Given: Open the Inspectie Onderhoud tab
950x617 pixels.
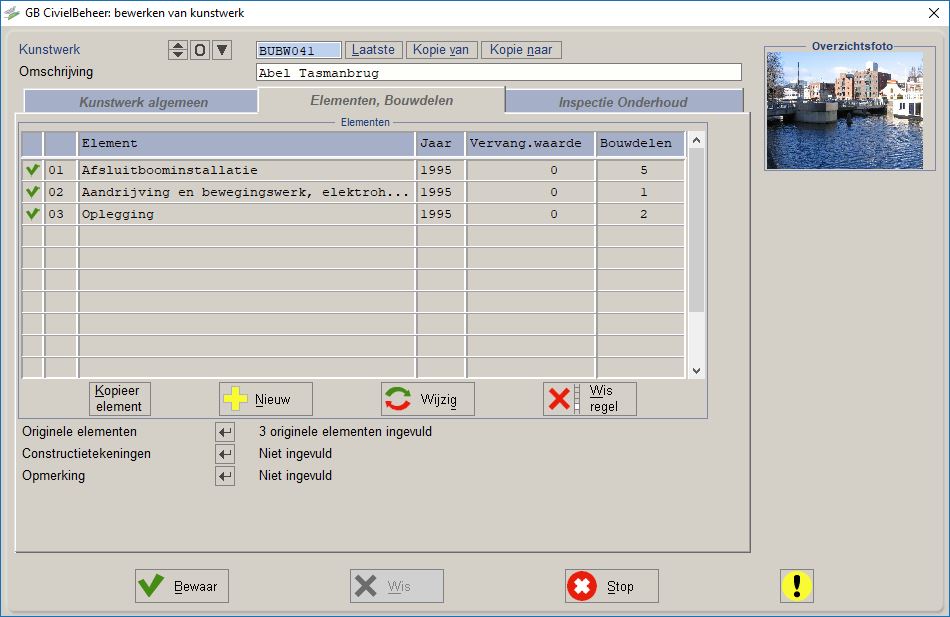Looking at the screenshot, I should pos(623,102).
